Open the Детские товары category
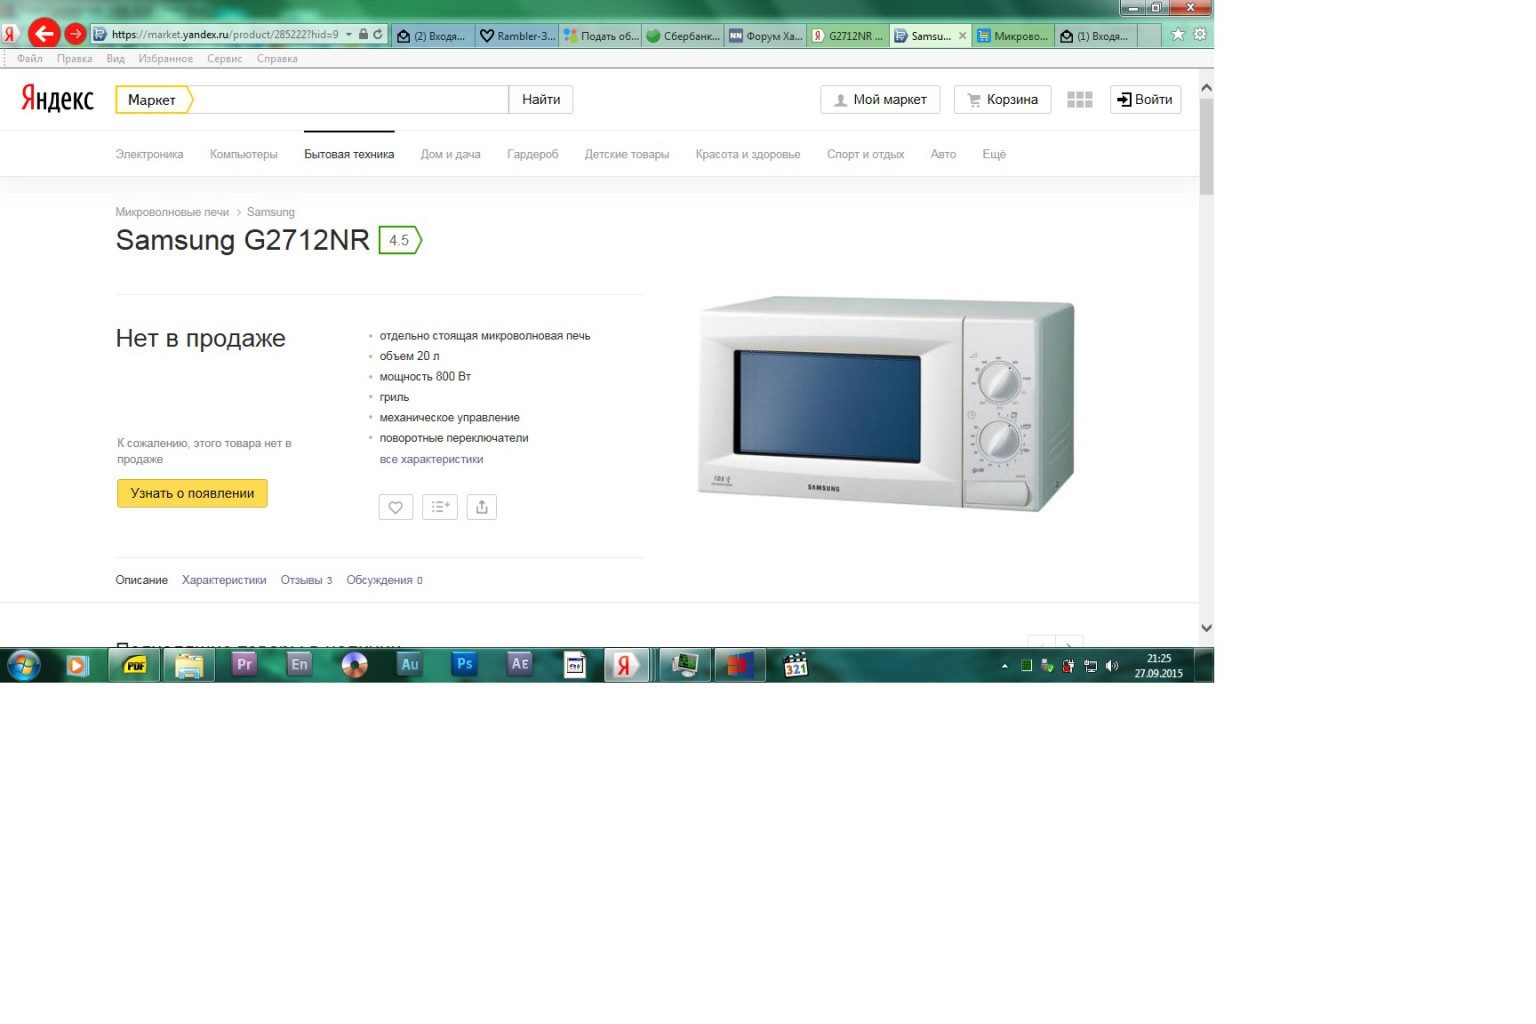This screenshot has height=1024, width=1536. [x=627, y=155]
